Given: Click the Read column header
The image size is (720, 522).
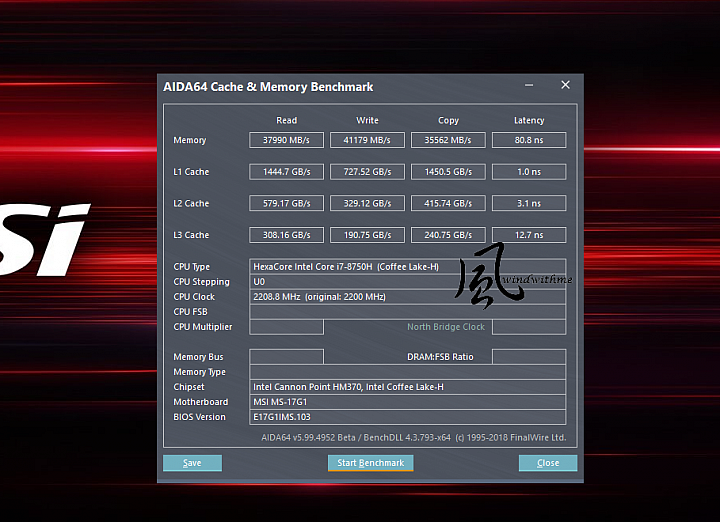Looking at the screenshot, I should (x=287, y=120).
